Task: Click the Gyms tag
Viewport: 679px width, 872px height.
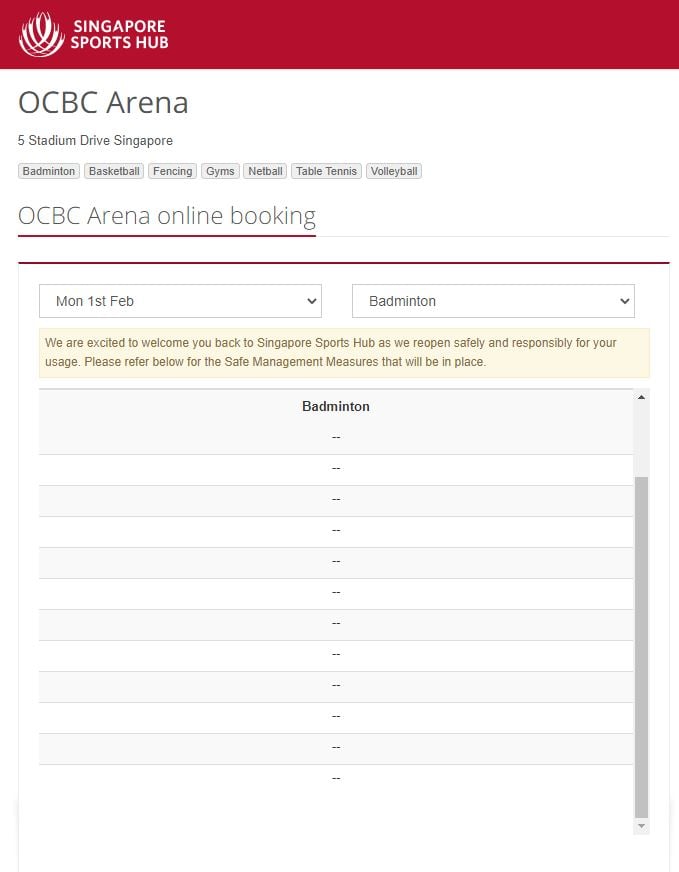Action: point(220,171)
